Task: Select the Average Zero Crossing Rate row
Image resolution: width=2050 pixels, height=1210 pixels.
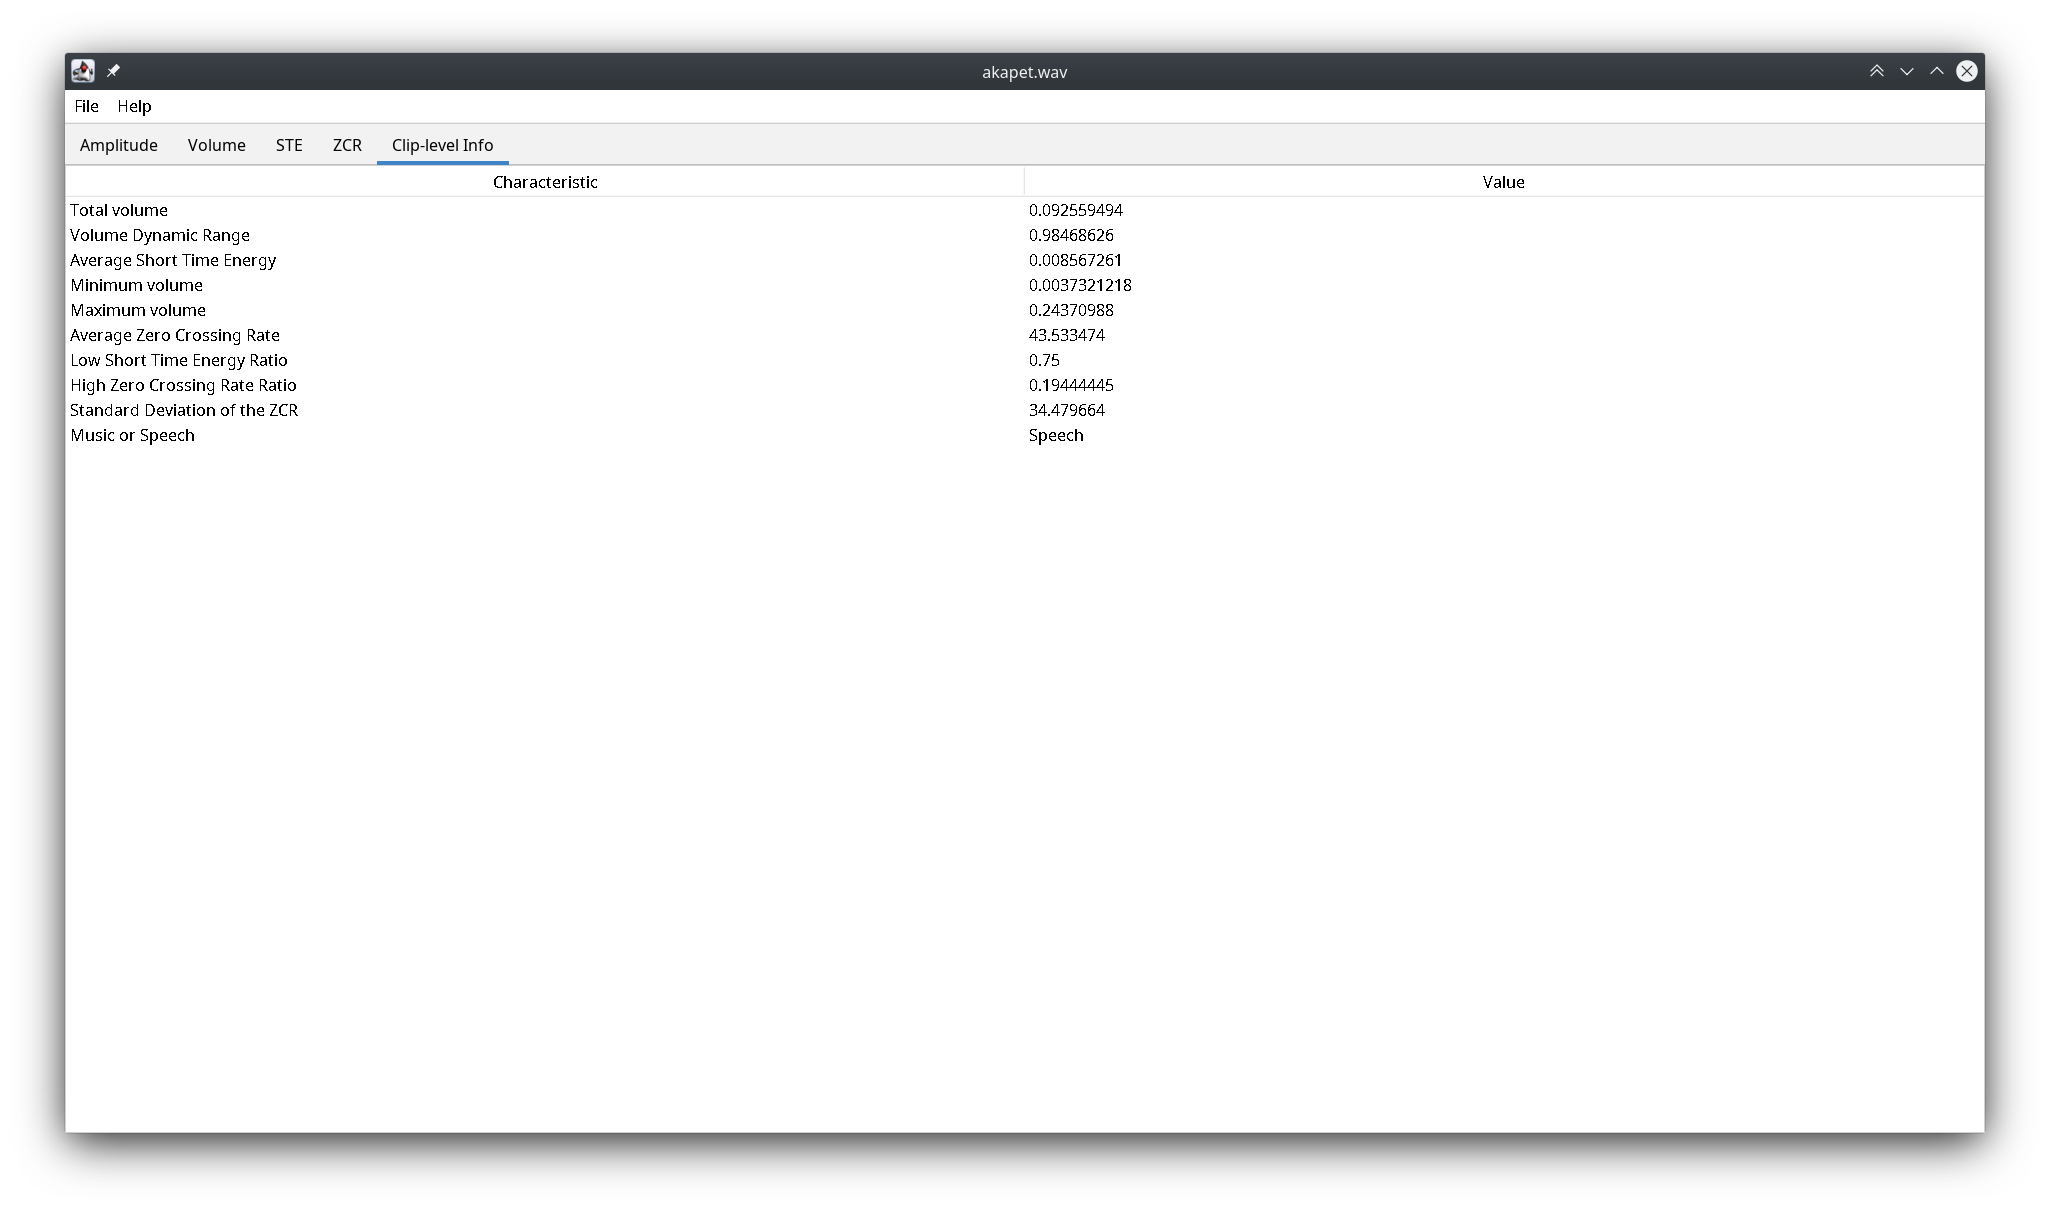Action: (175, 335)
